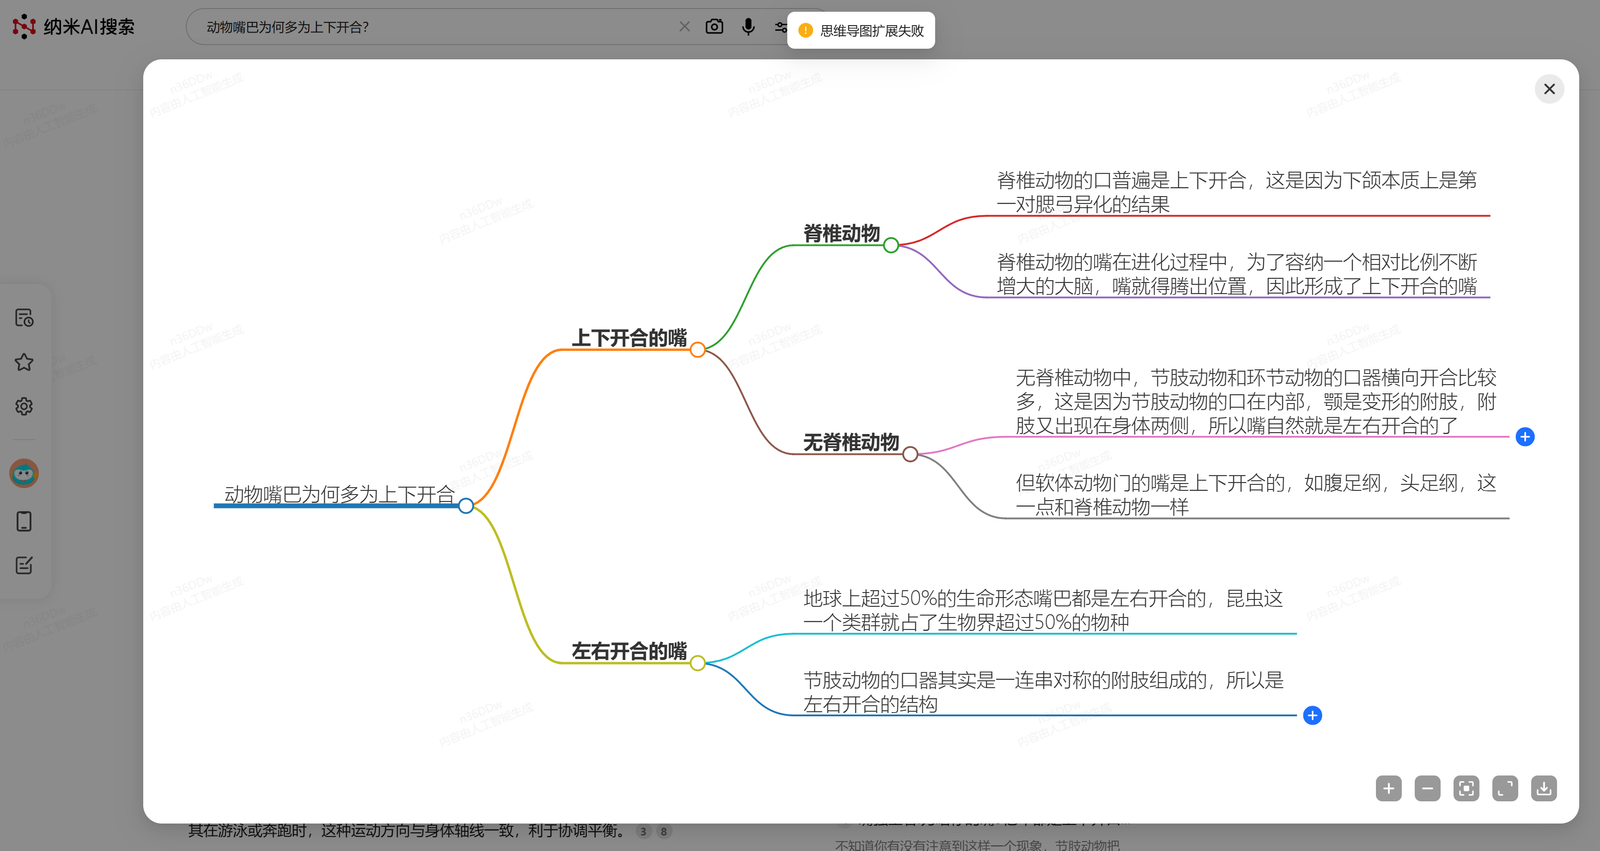Viewport: 1600px width, 851px height.
Task: Collapse the 左右开合的嘴 branch circle
Action: [698, 663]
